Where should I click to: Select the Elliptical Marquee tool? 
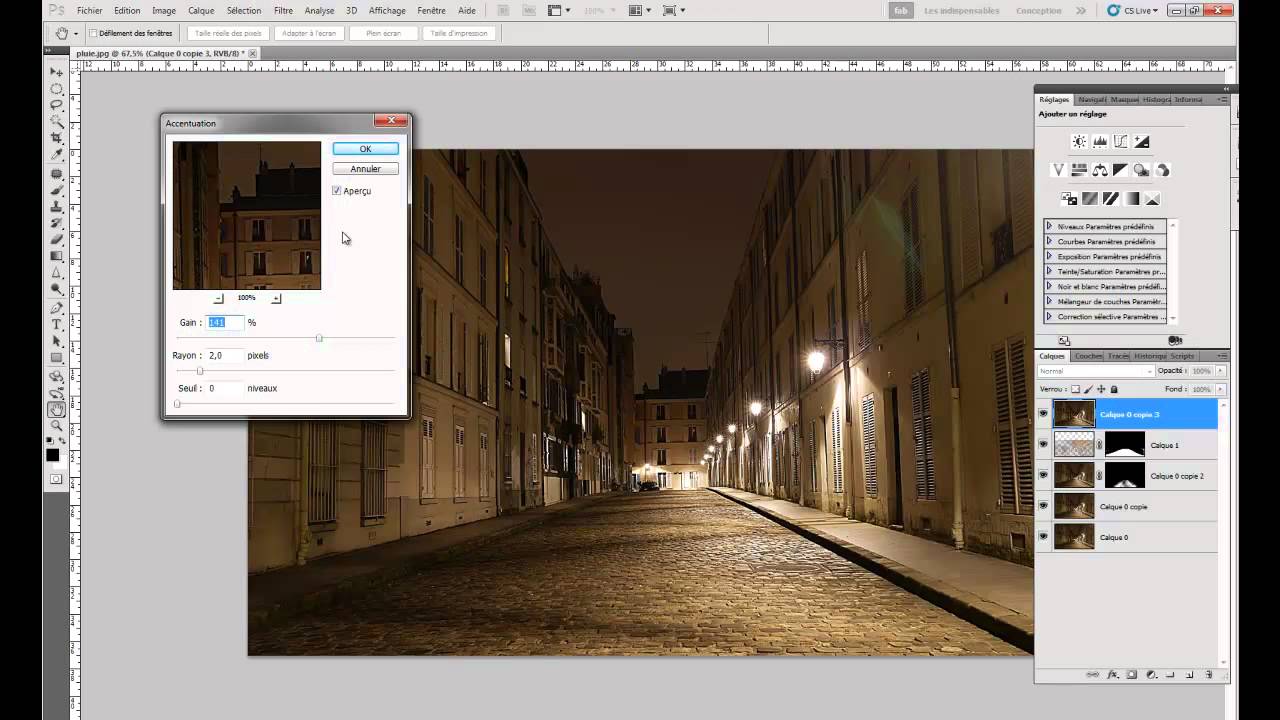pyautogui.click(x=56, y=88)
